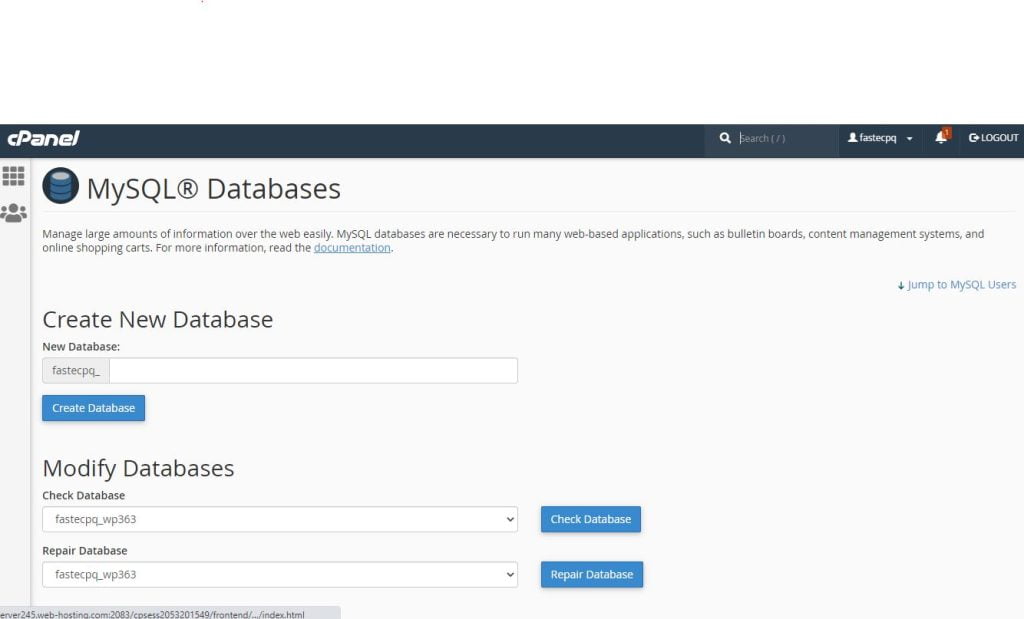Click the Repair Database button

[592, 575]
